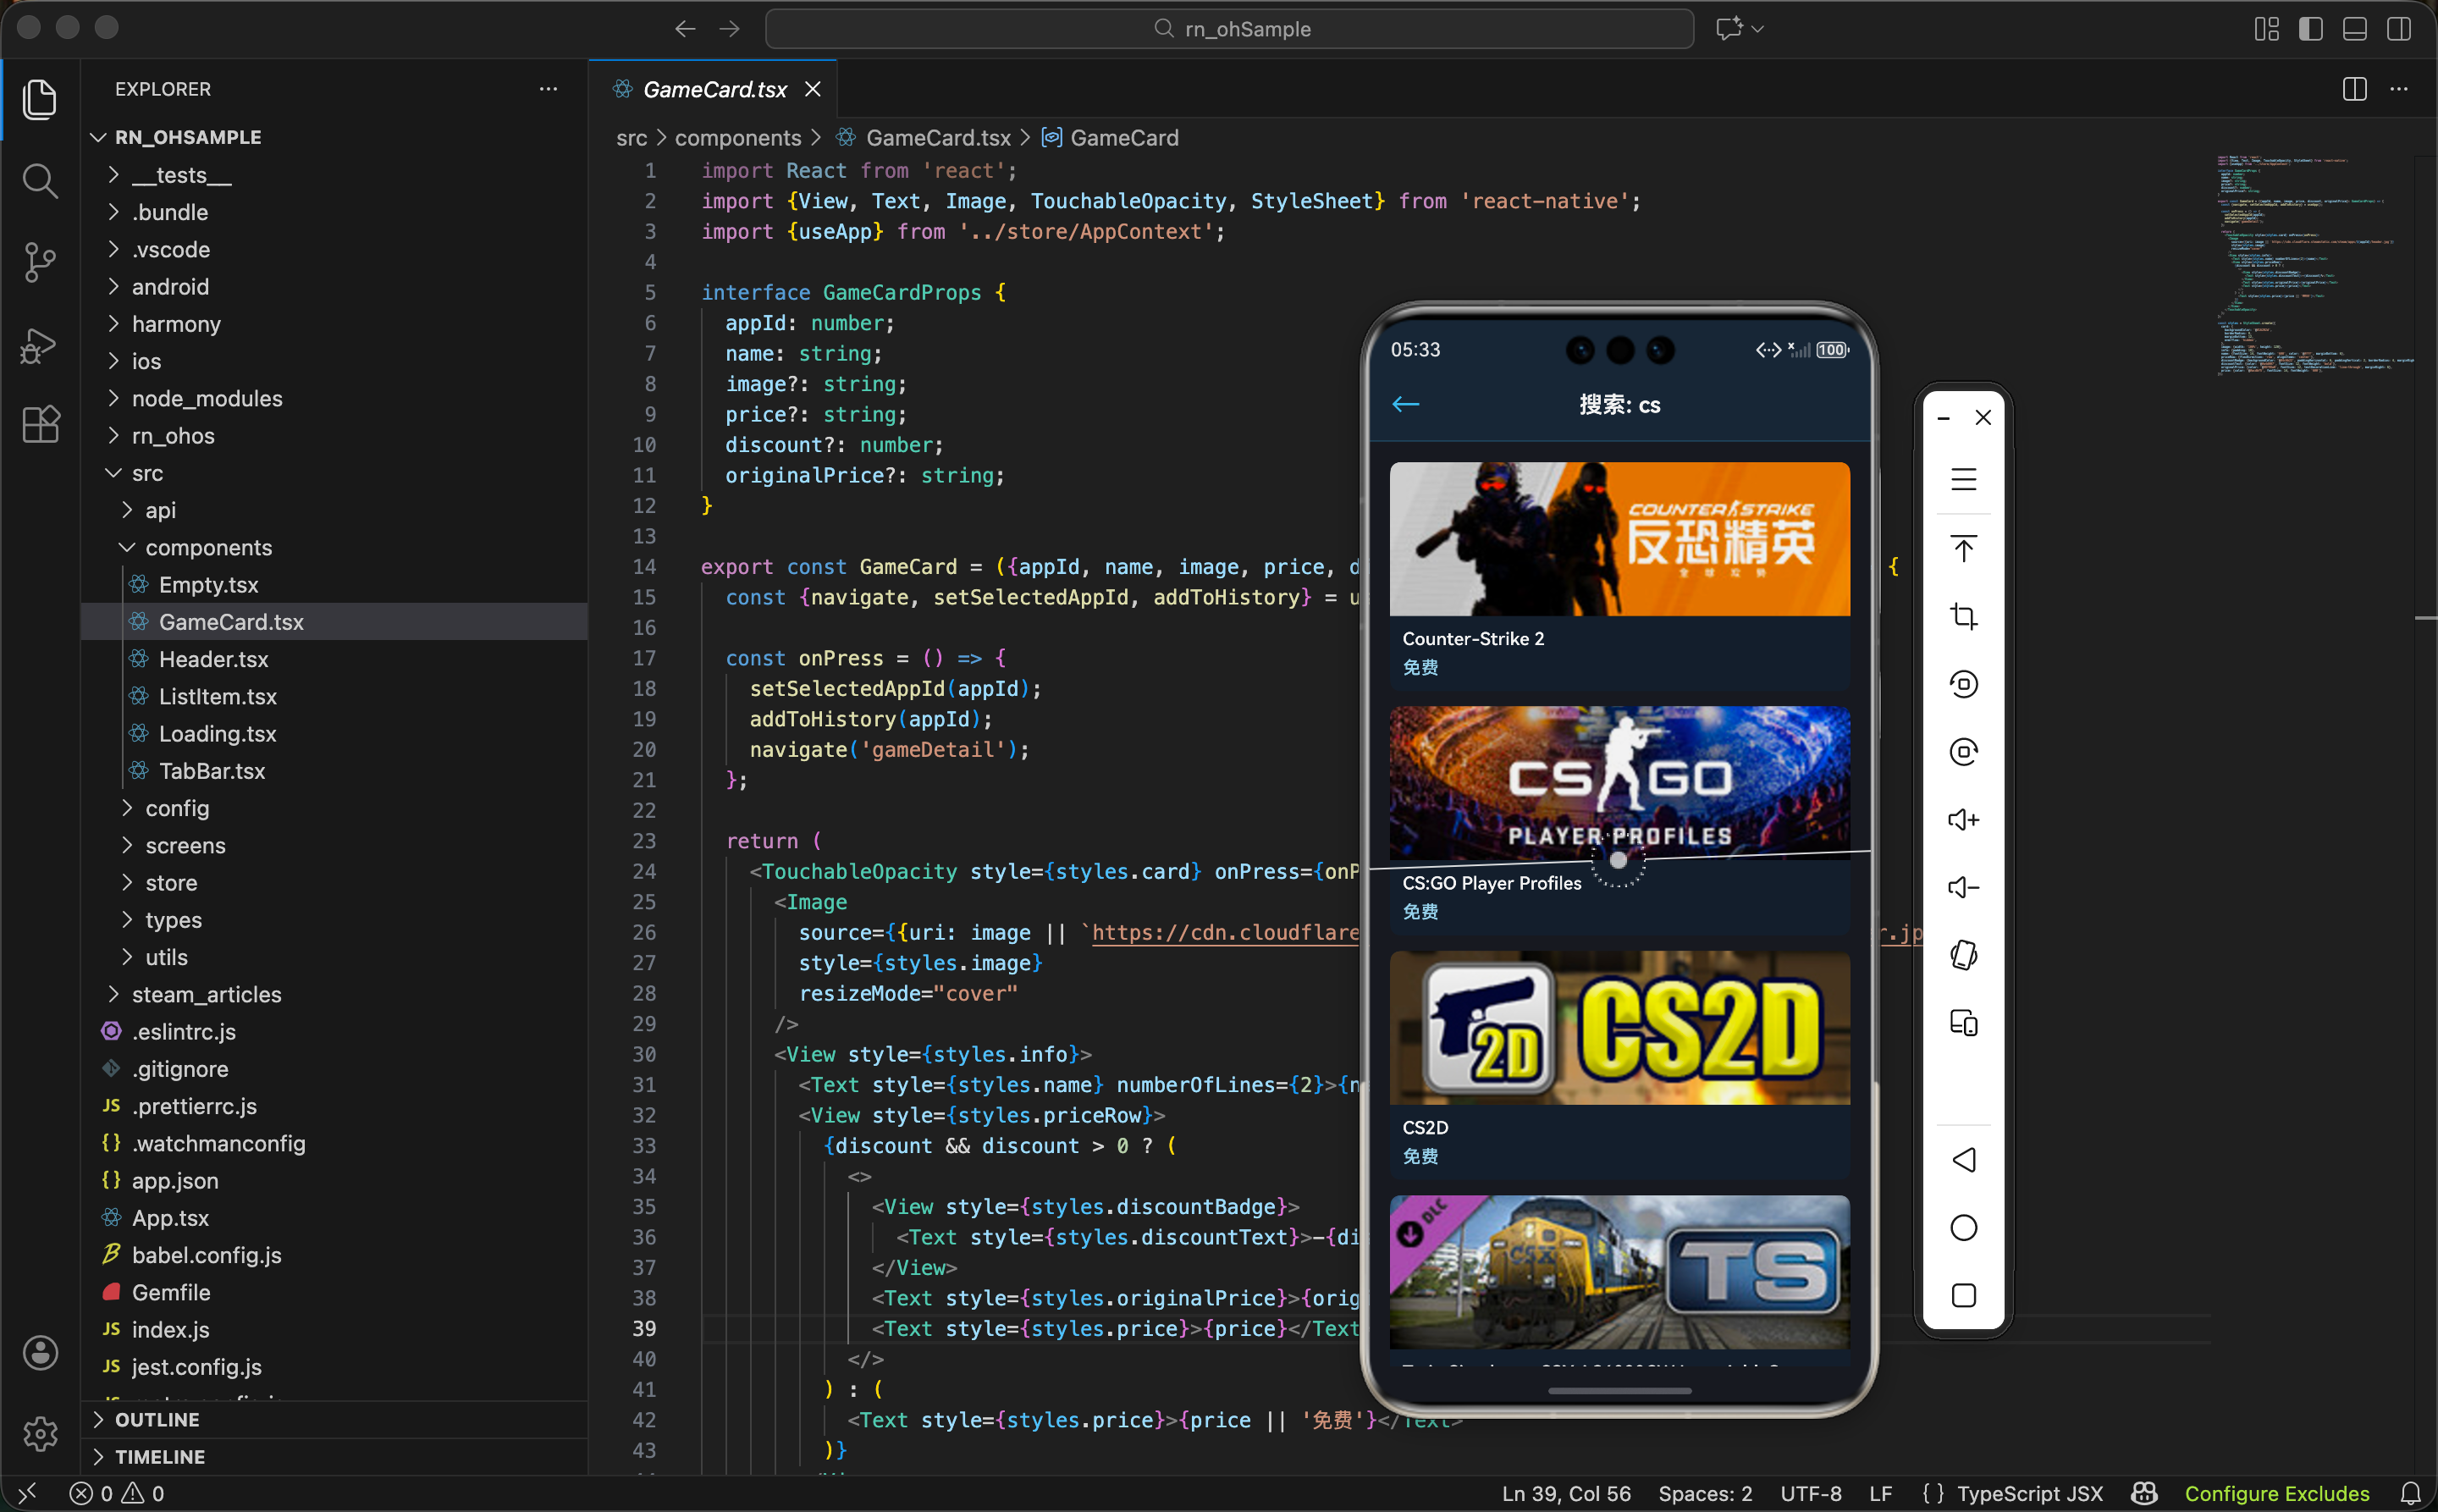Expand the OUTLINE section

[157, 1419]
